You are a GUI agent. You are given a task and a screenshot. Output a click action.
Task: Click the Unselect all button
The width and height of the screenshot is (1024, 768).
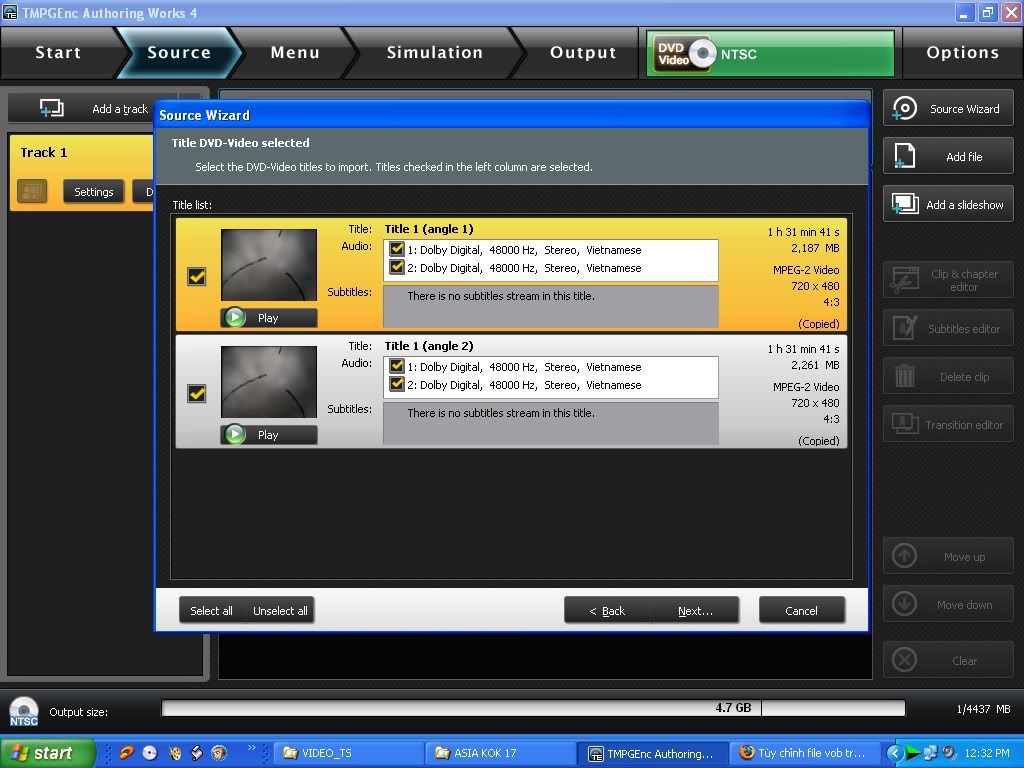point(280,611)
